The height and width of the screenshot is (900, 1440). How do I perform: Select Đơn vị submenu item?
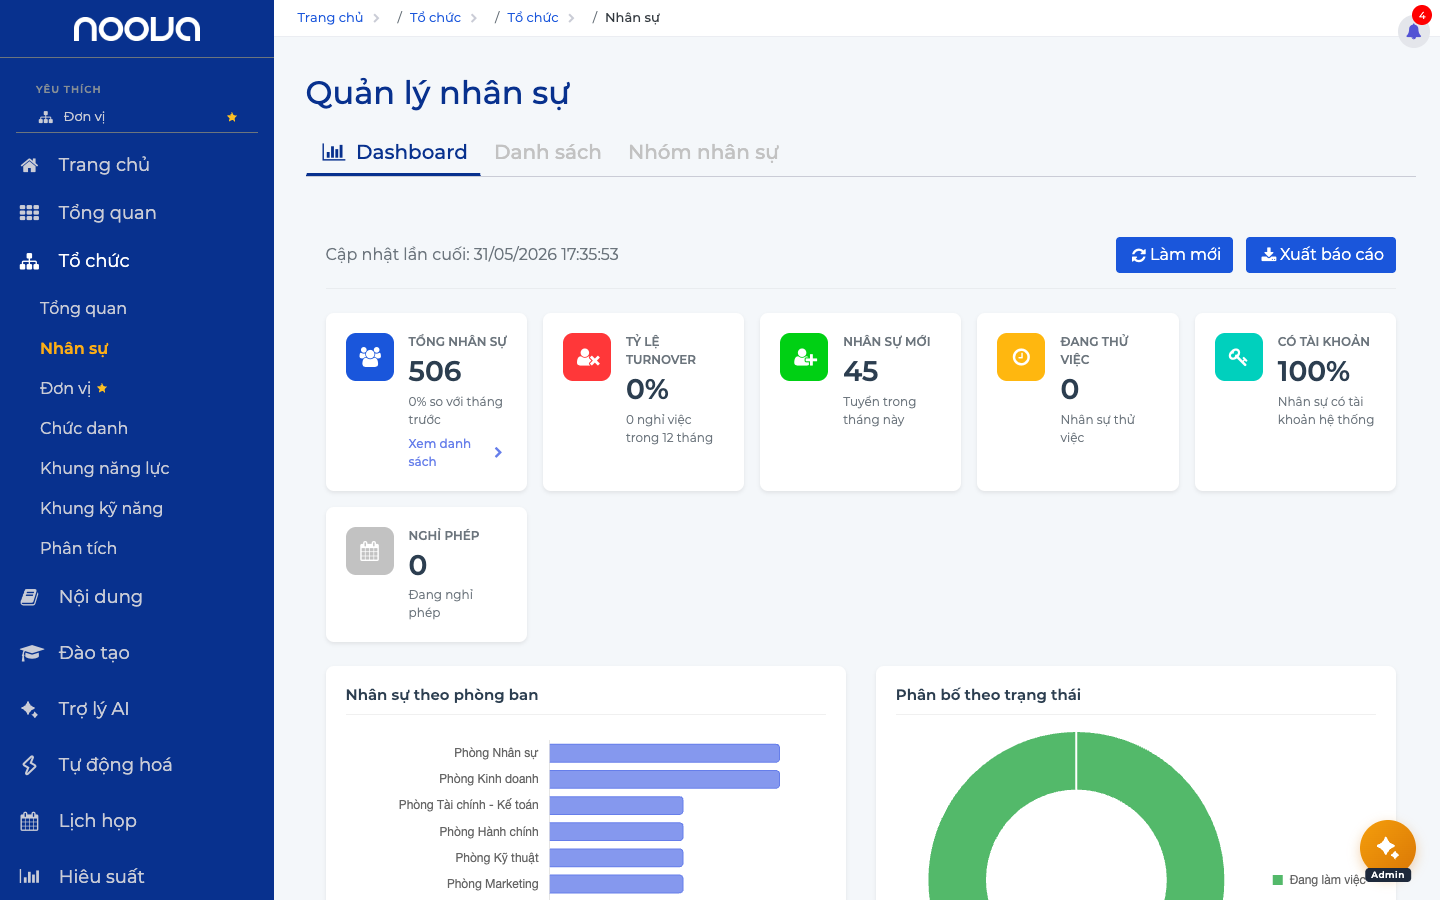[x=65, y=388]
